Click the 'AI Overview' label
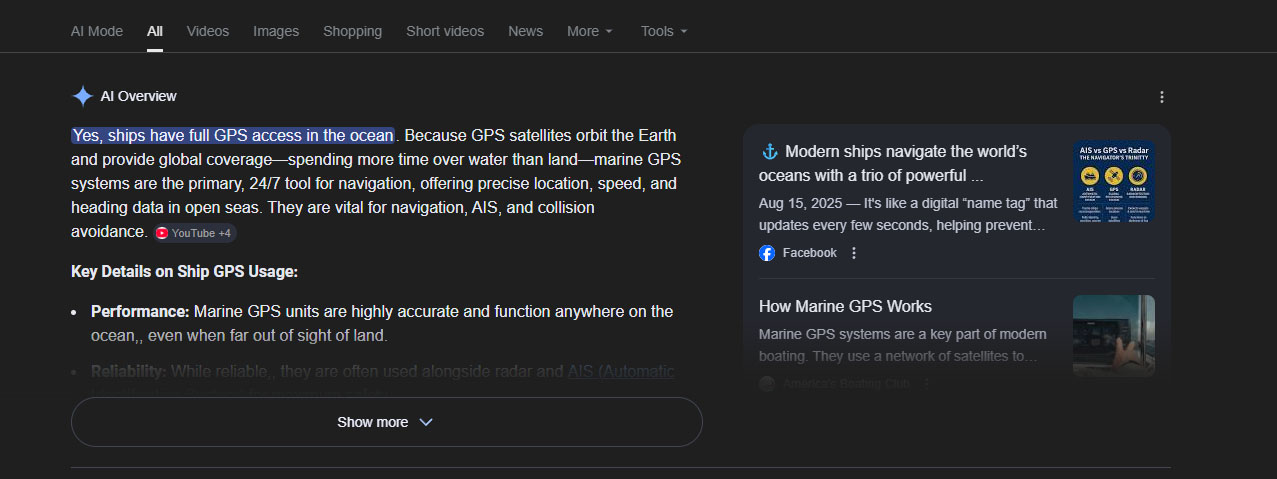Image resolution: width=1277 pixels, height=479 pixels. point(139,96)
